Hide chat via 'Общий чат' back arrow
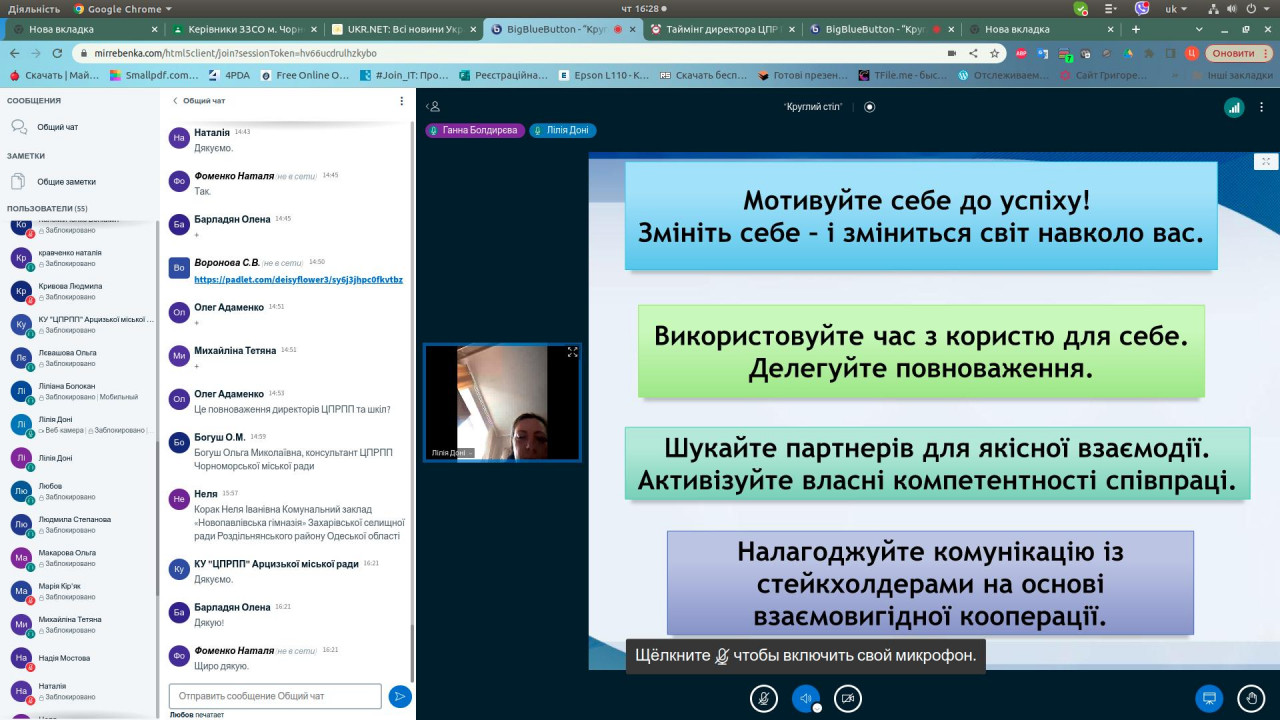The height and width of the screenshot is (720, 1280). click(x=198, y=101)
